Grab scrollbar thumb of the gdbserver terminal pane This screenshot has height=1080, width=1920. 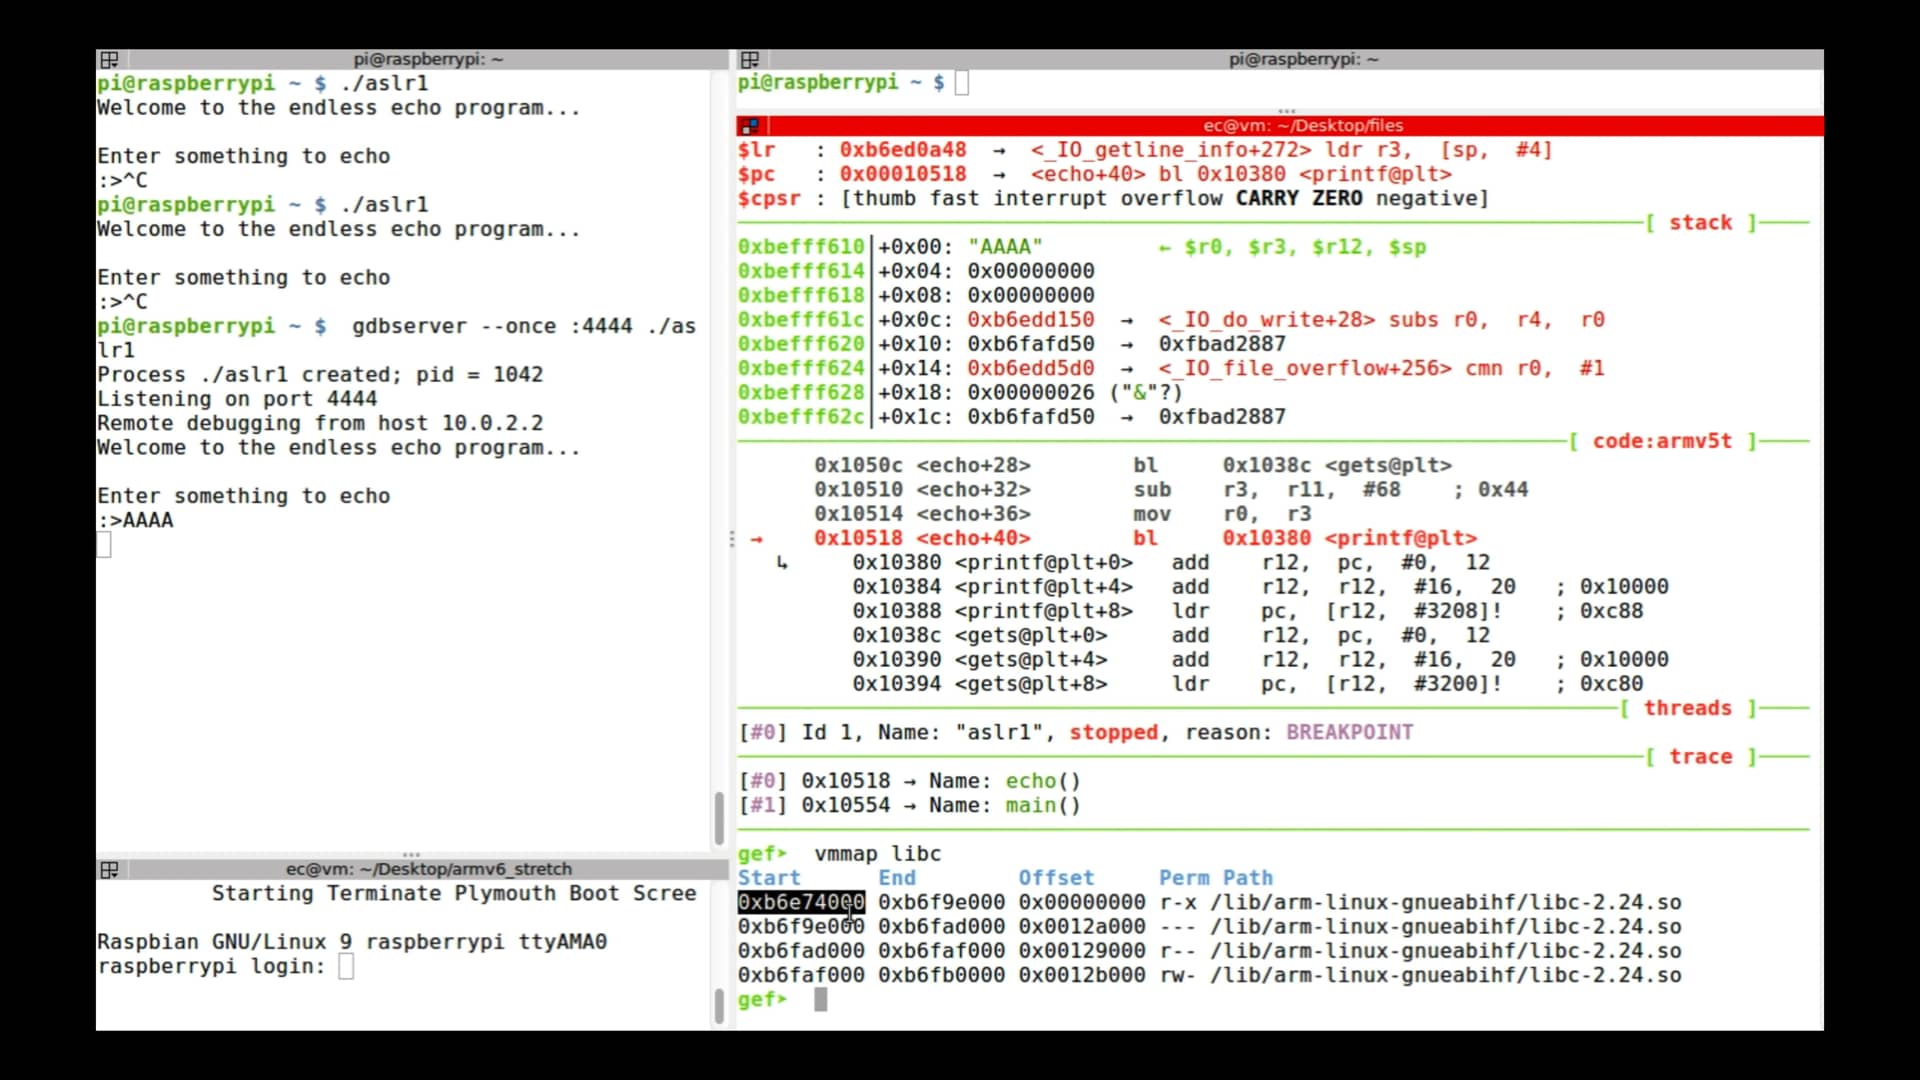pos(718,818)
